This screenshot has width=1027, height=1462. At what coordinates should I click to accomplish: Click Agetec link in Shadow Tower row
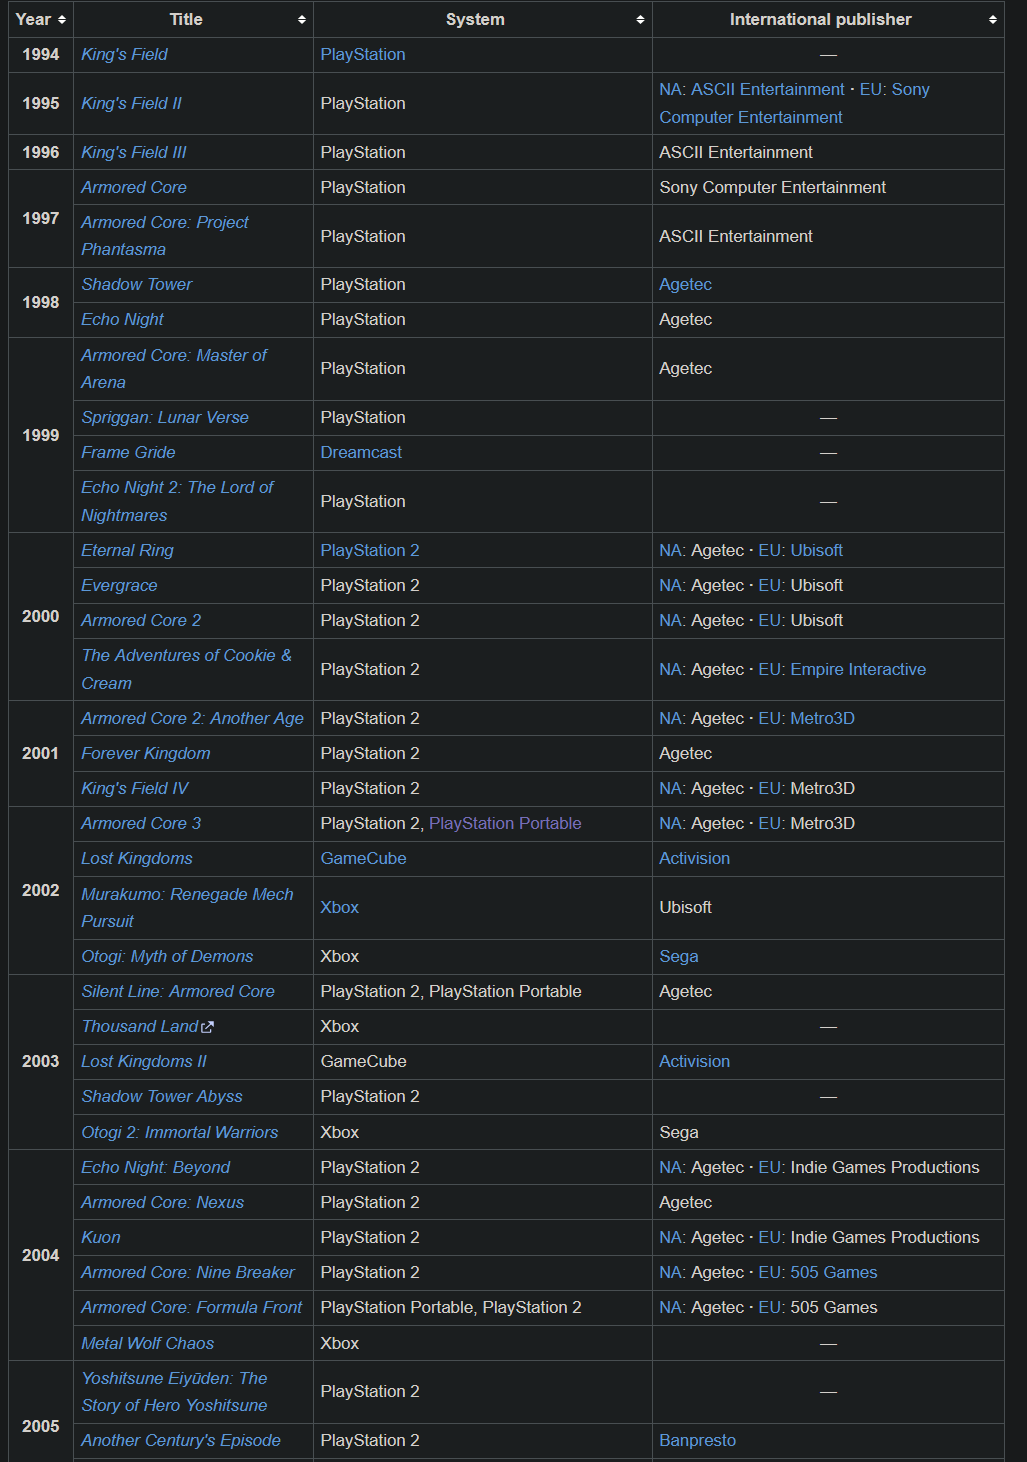coord(685,284)
